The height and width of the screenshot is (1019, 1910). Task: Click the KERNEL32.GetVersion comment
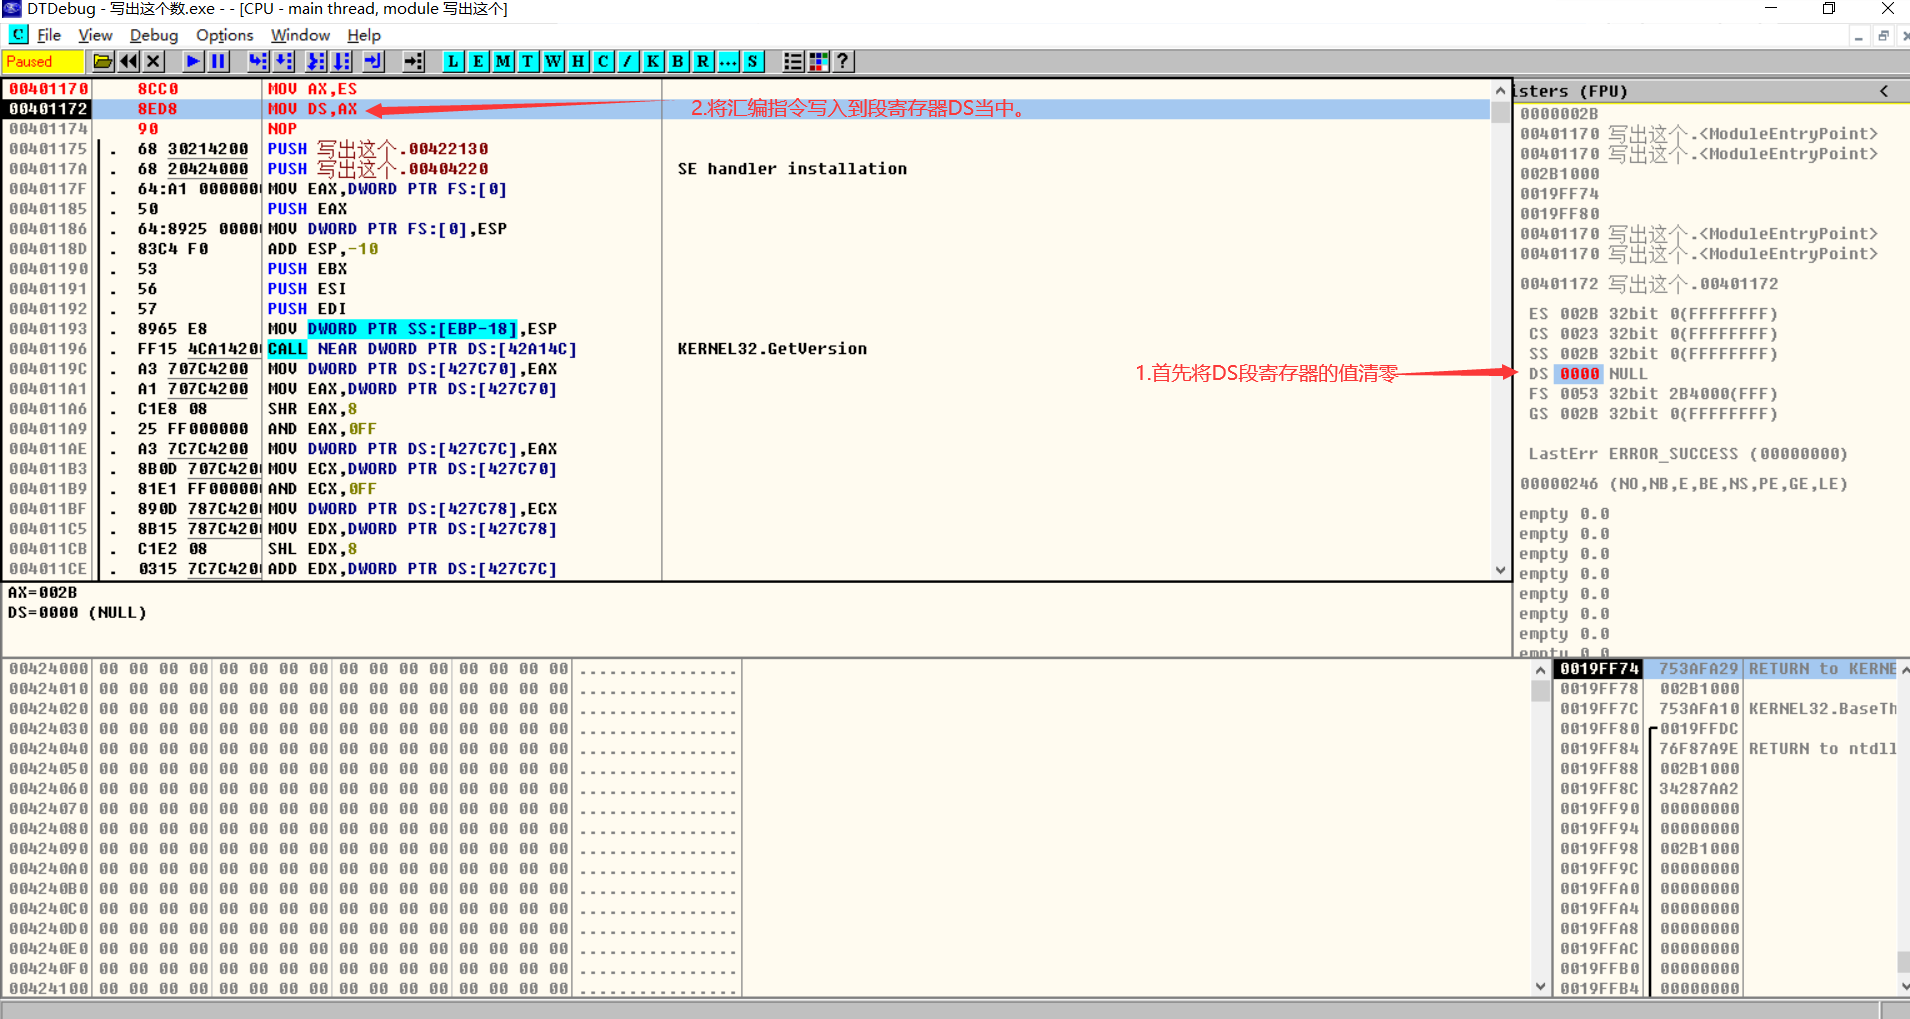772,349
